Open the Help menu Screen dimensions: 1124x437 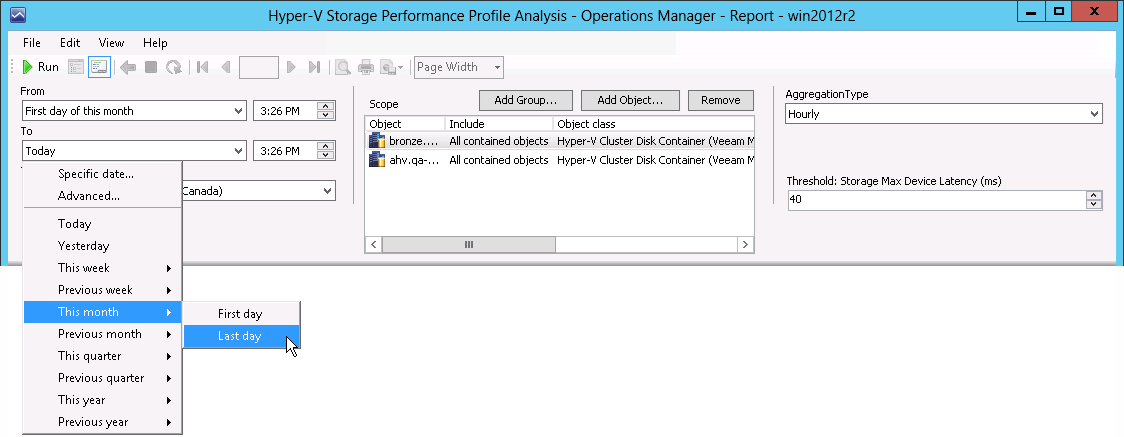click(x=155, y=43)
